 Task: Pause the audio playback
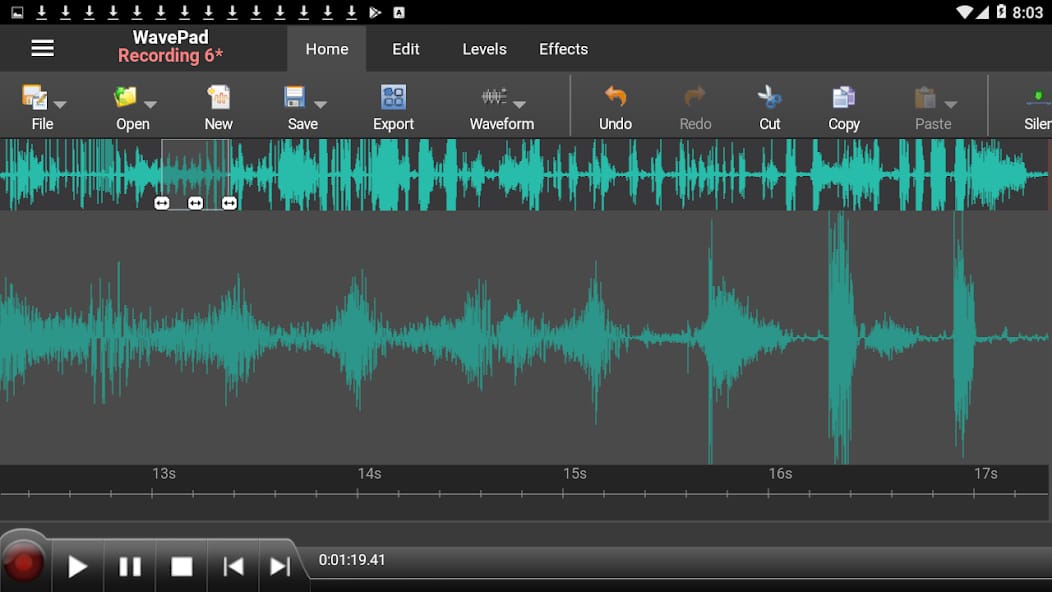click(130, 567)
